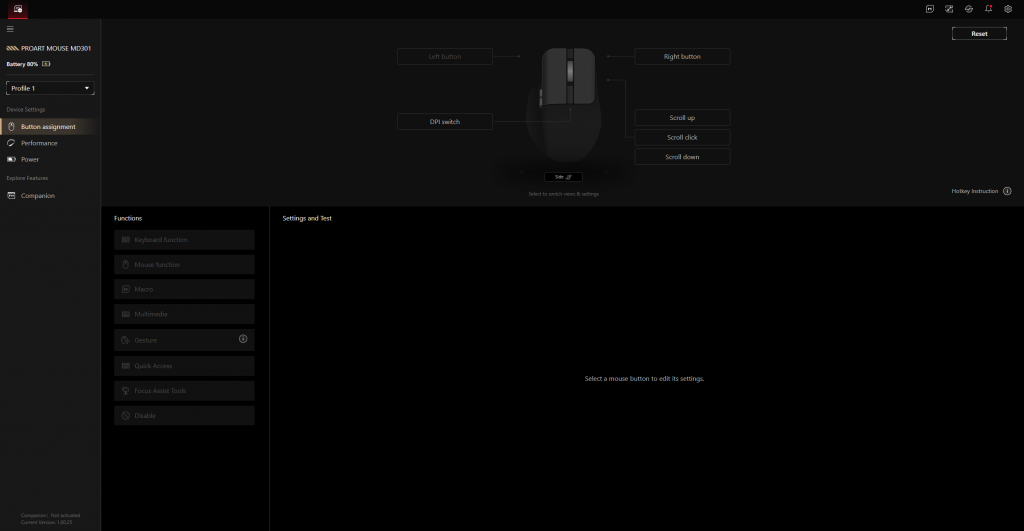Click the mouse icon beside Button assignment
This screenshot has width=1024, height=531.
11,127
